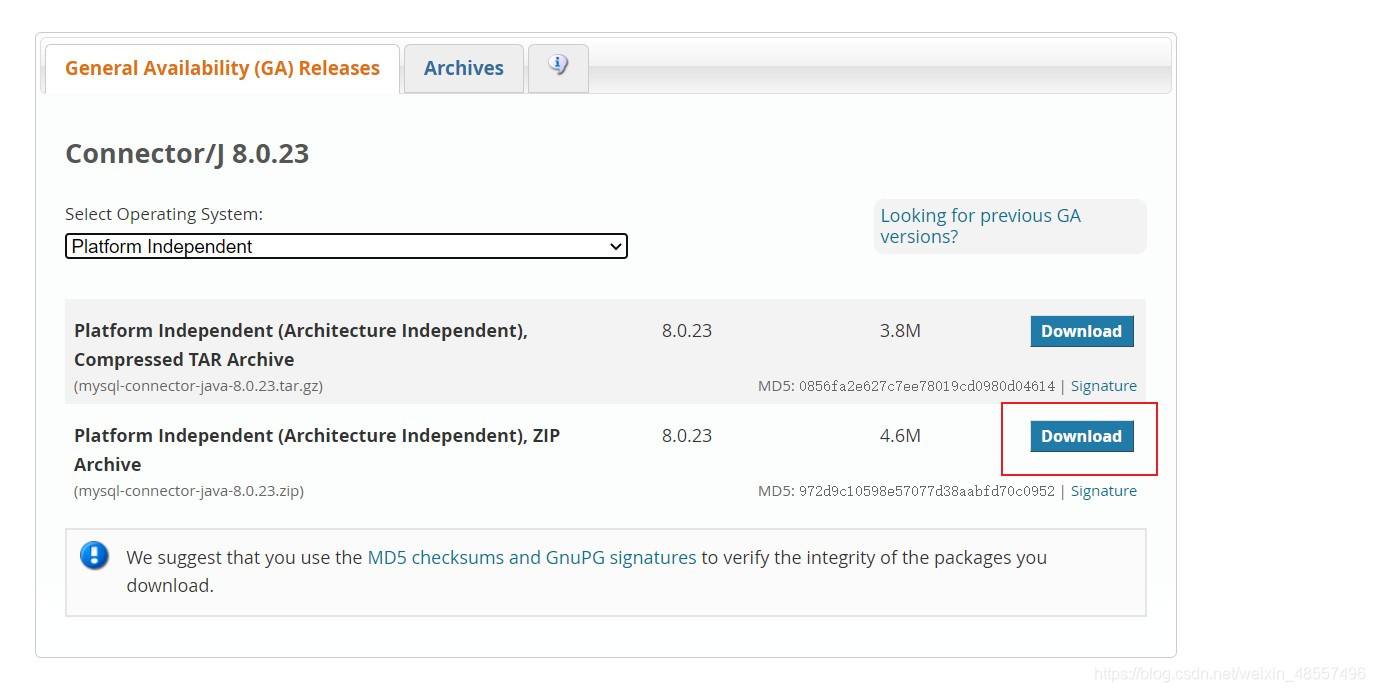Download the Compressed TAR Archive
Viewport: 1375px width, 692px height.
tap(1081, 331)
